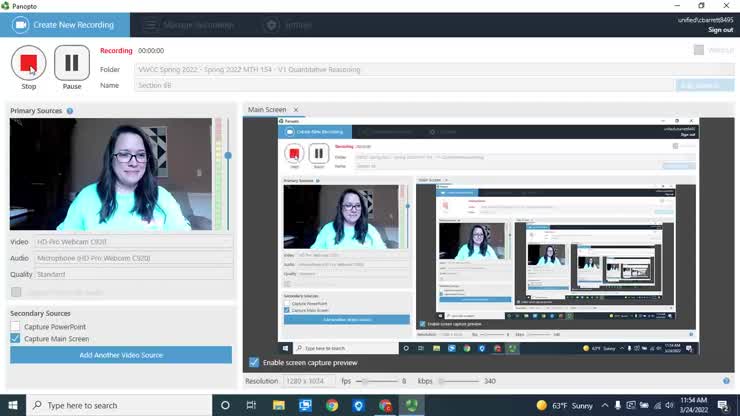Select the Main Screen tab

tap(267, 109)
